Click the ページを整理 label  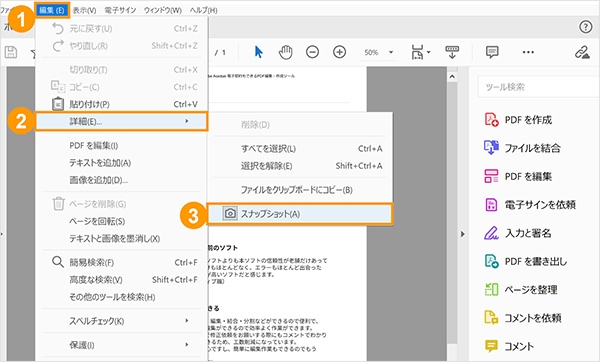pyautogui.click(x=531, y=290)
